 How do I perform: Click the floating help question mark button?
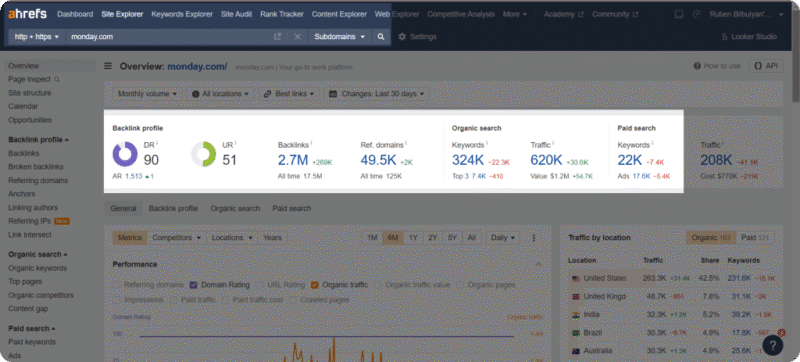tap(772, 345)
